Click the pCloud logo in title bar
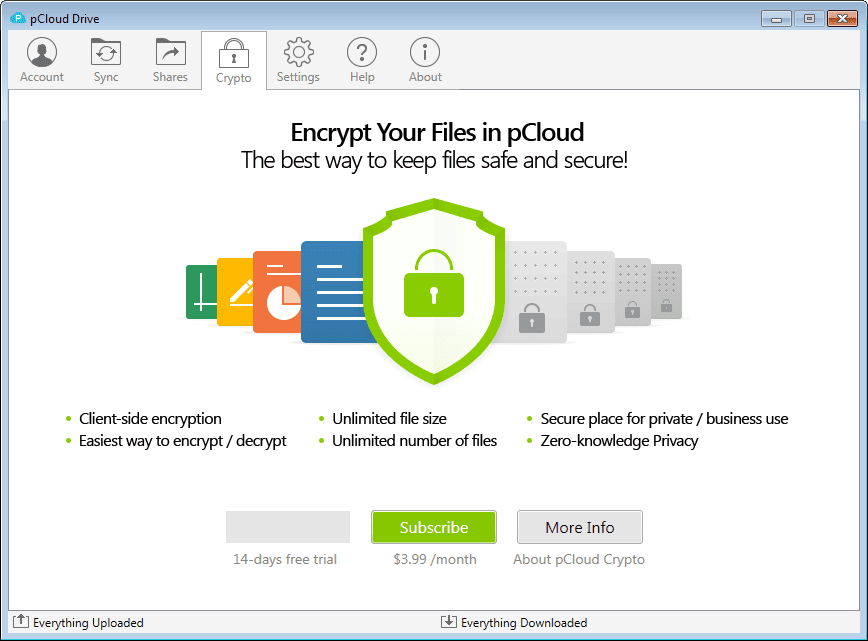The image size is (868, 641). [18, 18]
